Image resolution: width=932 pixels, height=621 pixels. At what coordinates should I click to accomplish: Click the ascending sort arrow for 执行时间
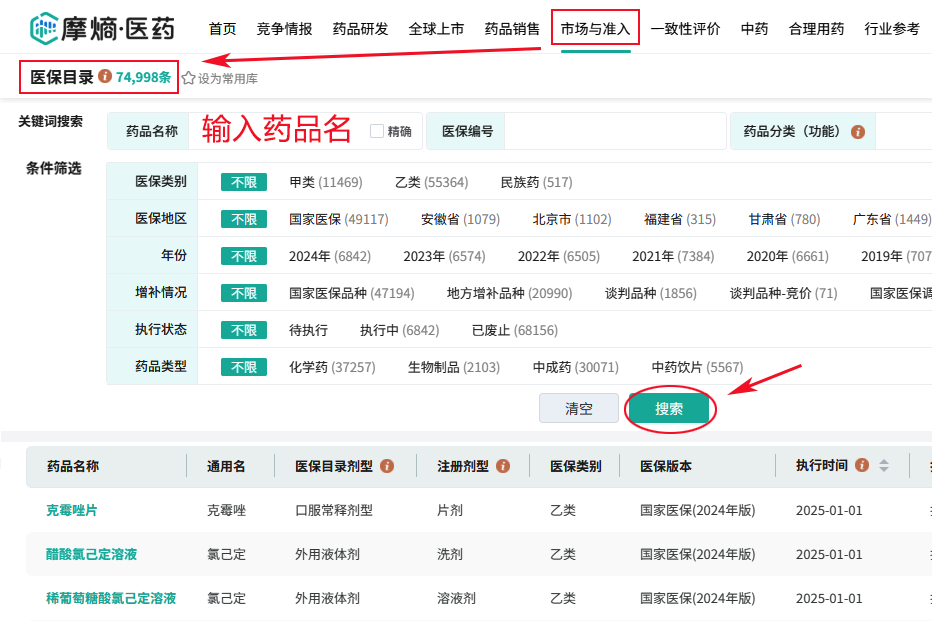[x=884, y=462]
